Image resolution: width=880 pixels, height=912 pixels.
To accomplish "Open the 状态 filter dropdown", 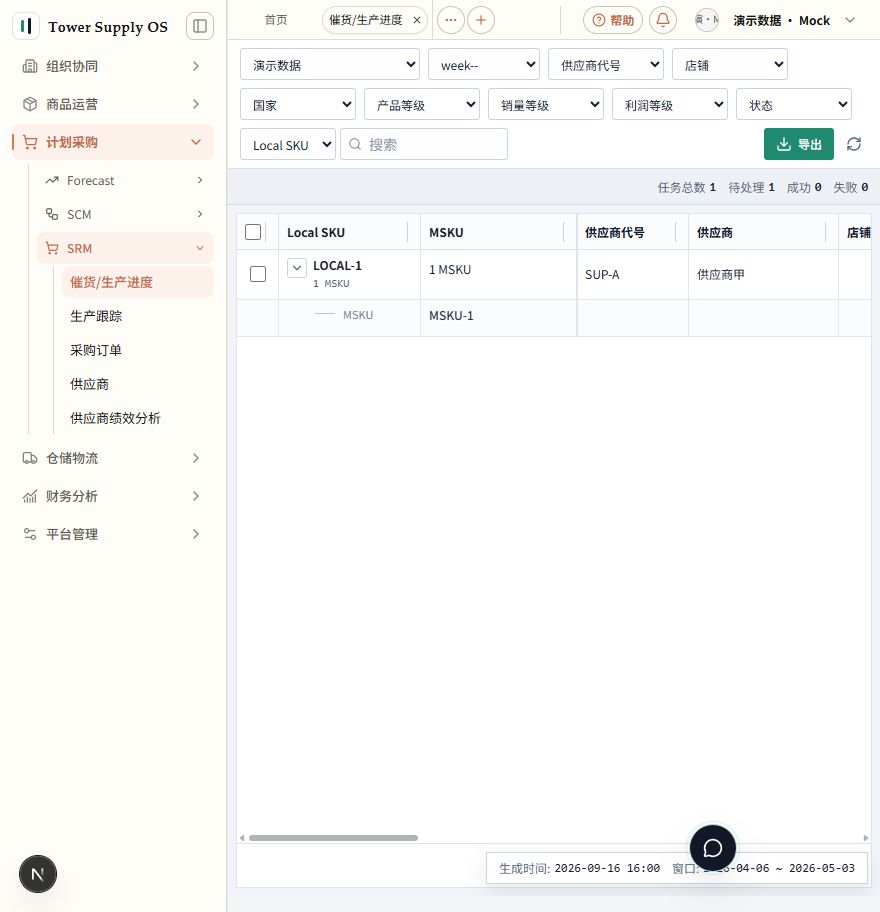I will (794, 105).
